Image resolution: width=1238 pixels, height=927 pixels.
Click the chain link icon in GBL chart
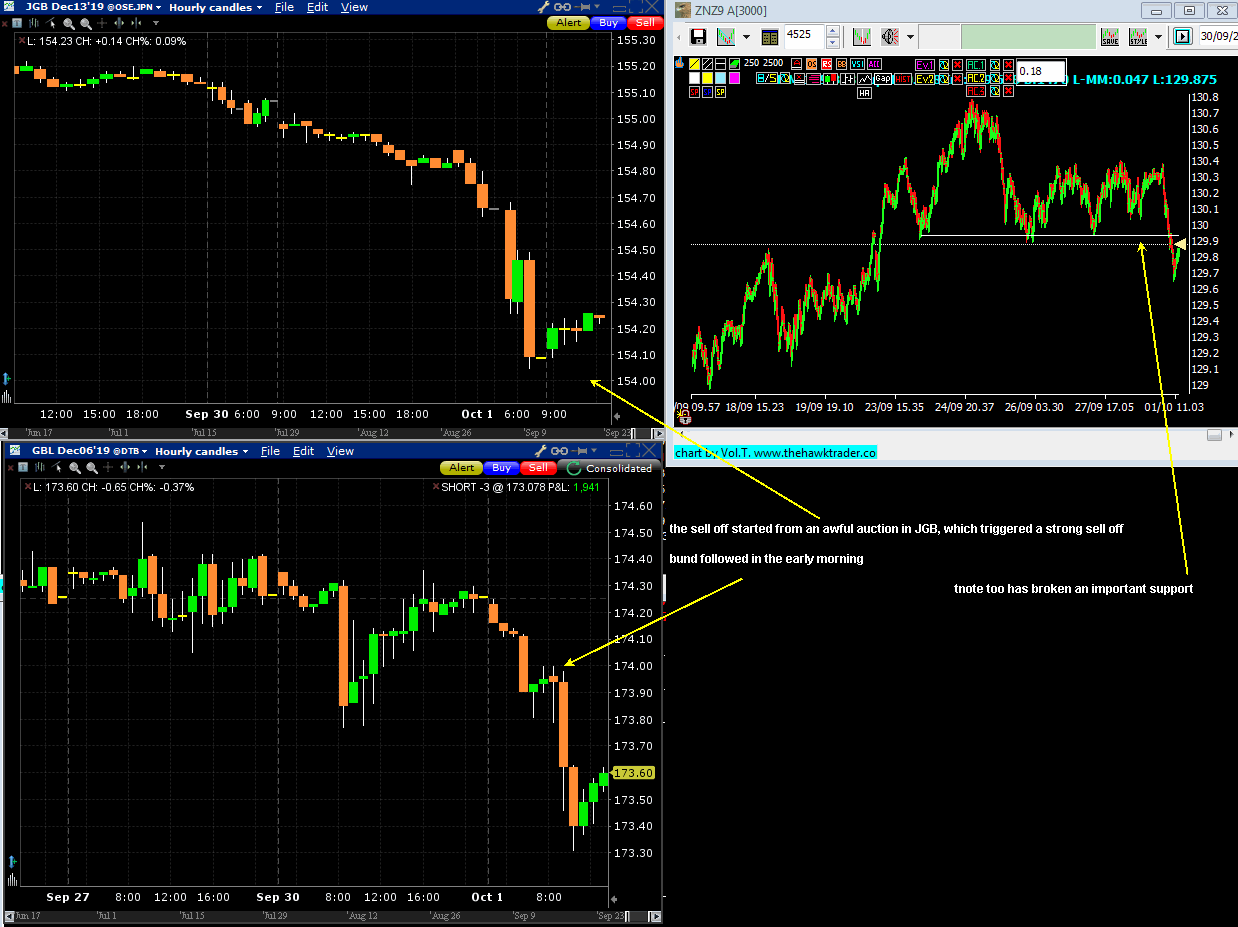pos(560,451)
